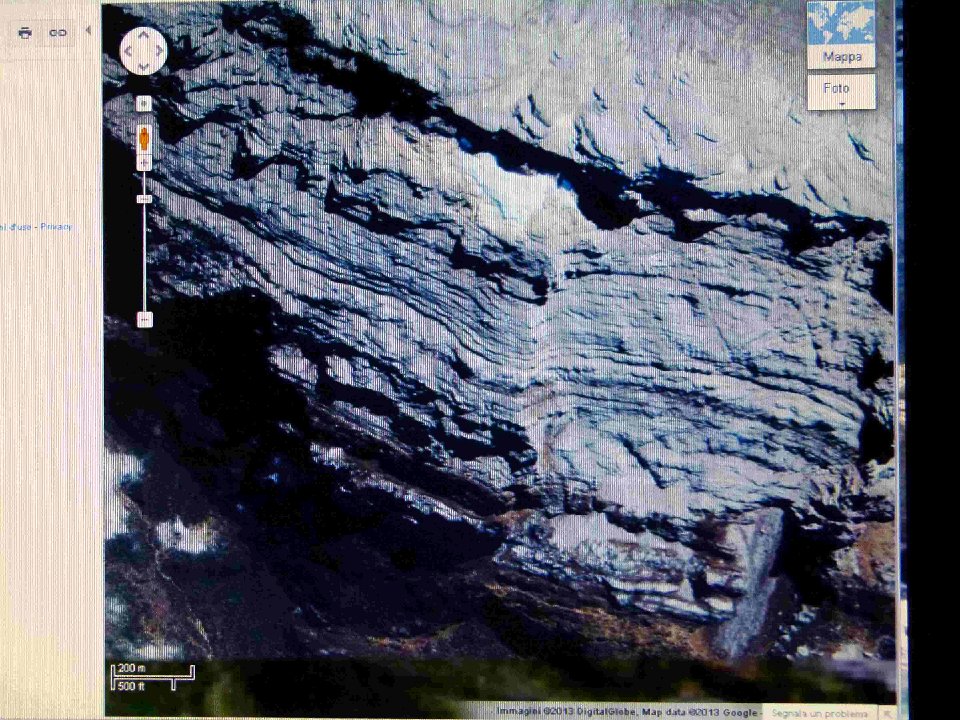Open the Foto view dropdown
960x720 pixels.
841,92
